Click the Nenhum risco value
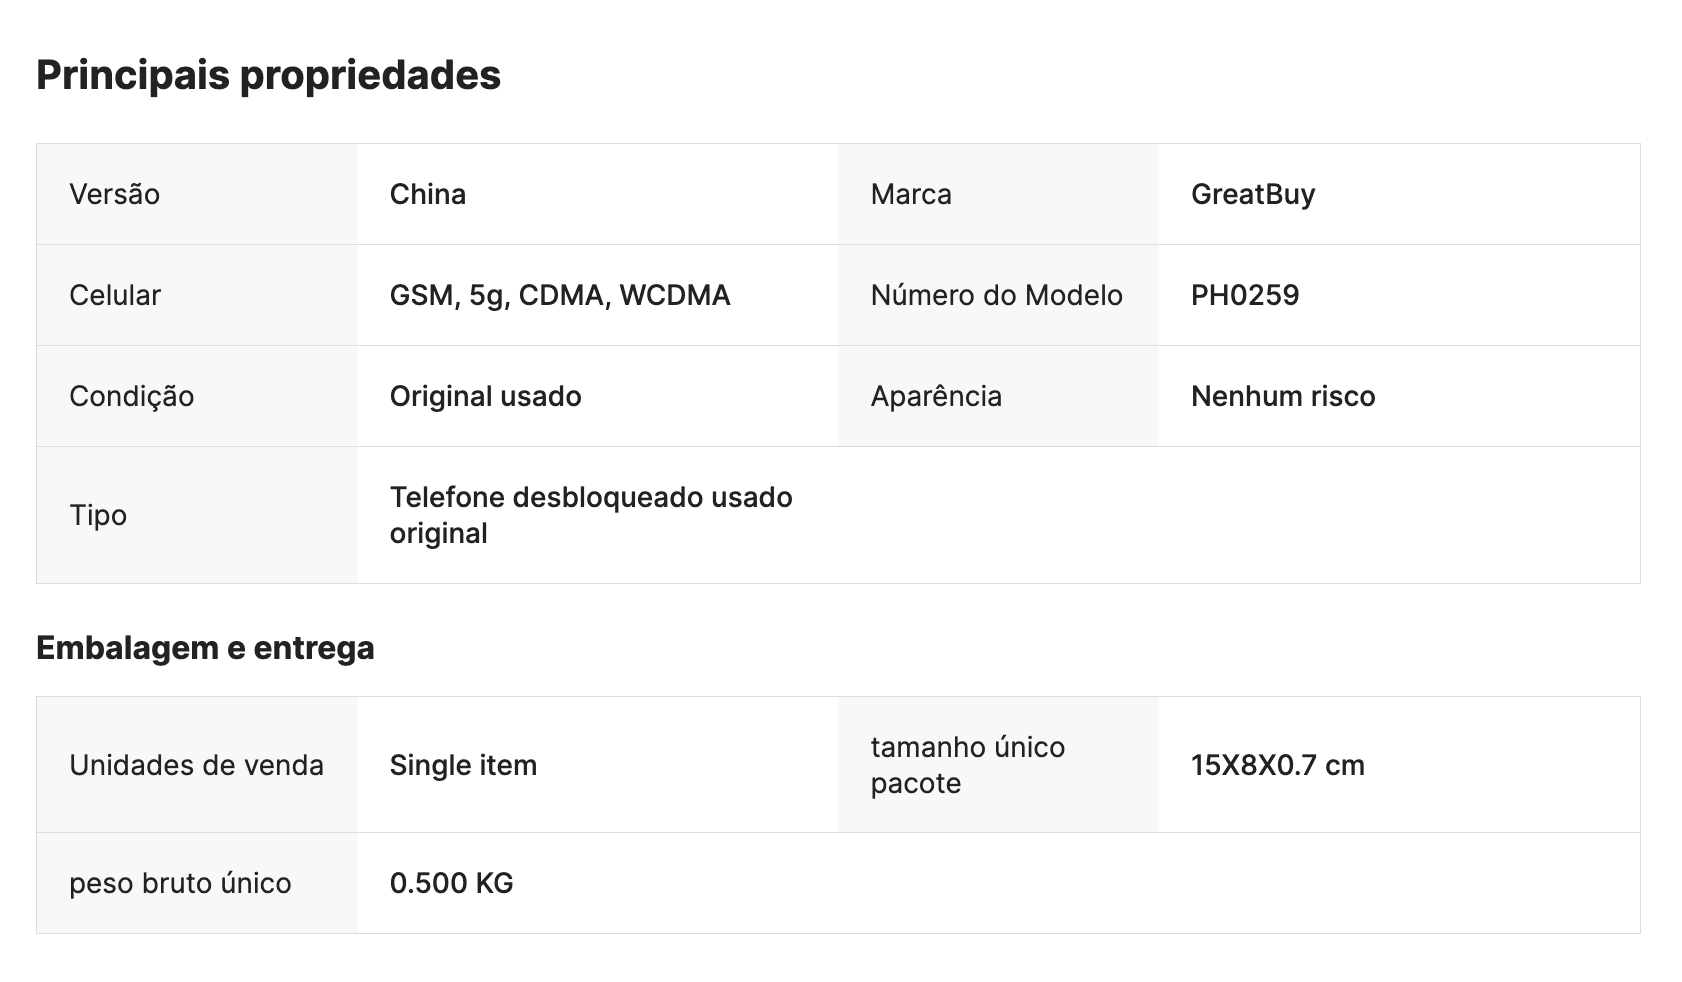This screenshot has width=1682, height=982. pos(1283,396)
